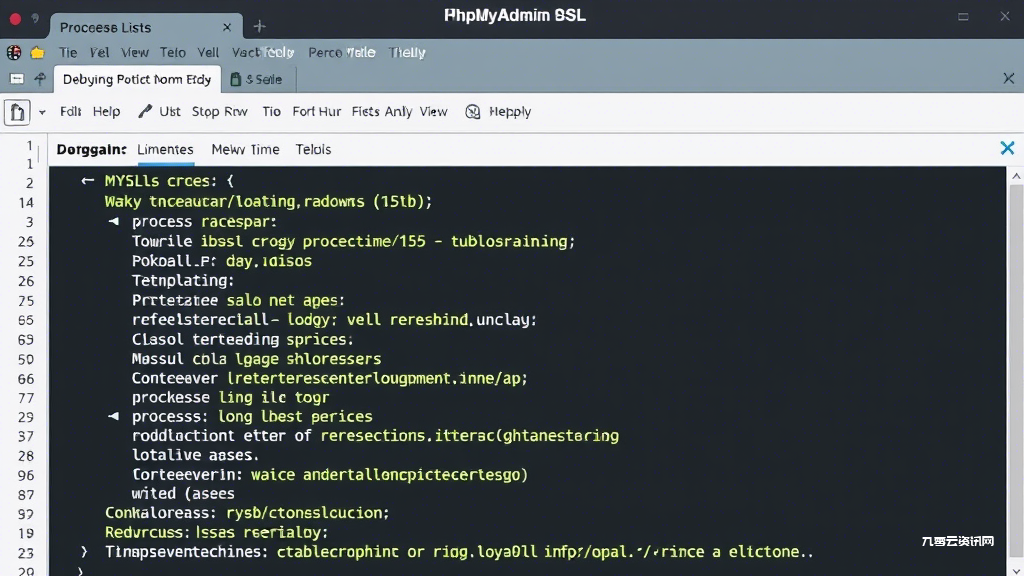Click the 'Massul cola lgage shloressers' line
Viewport: 1024px width, 576px height.
click(257, 359)
